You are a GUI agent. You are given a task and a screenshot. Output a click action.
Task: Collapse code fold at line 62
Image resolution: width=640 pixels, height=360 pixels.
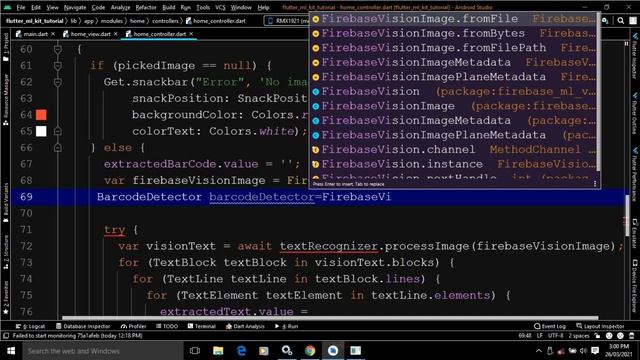click(x=58, y=82)
